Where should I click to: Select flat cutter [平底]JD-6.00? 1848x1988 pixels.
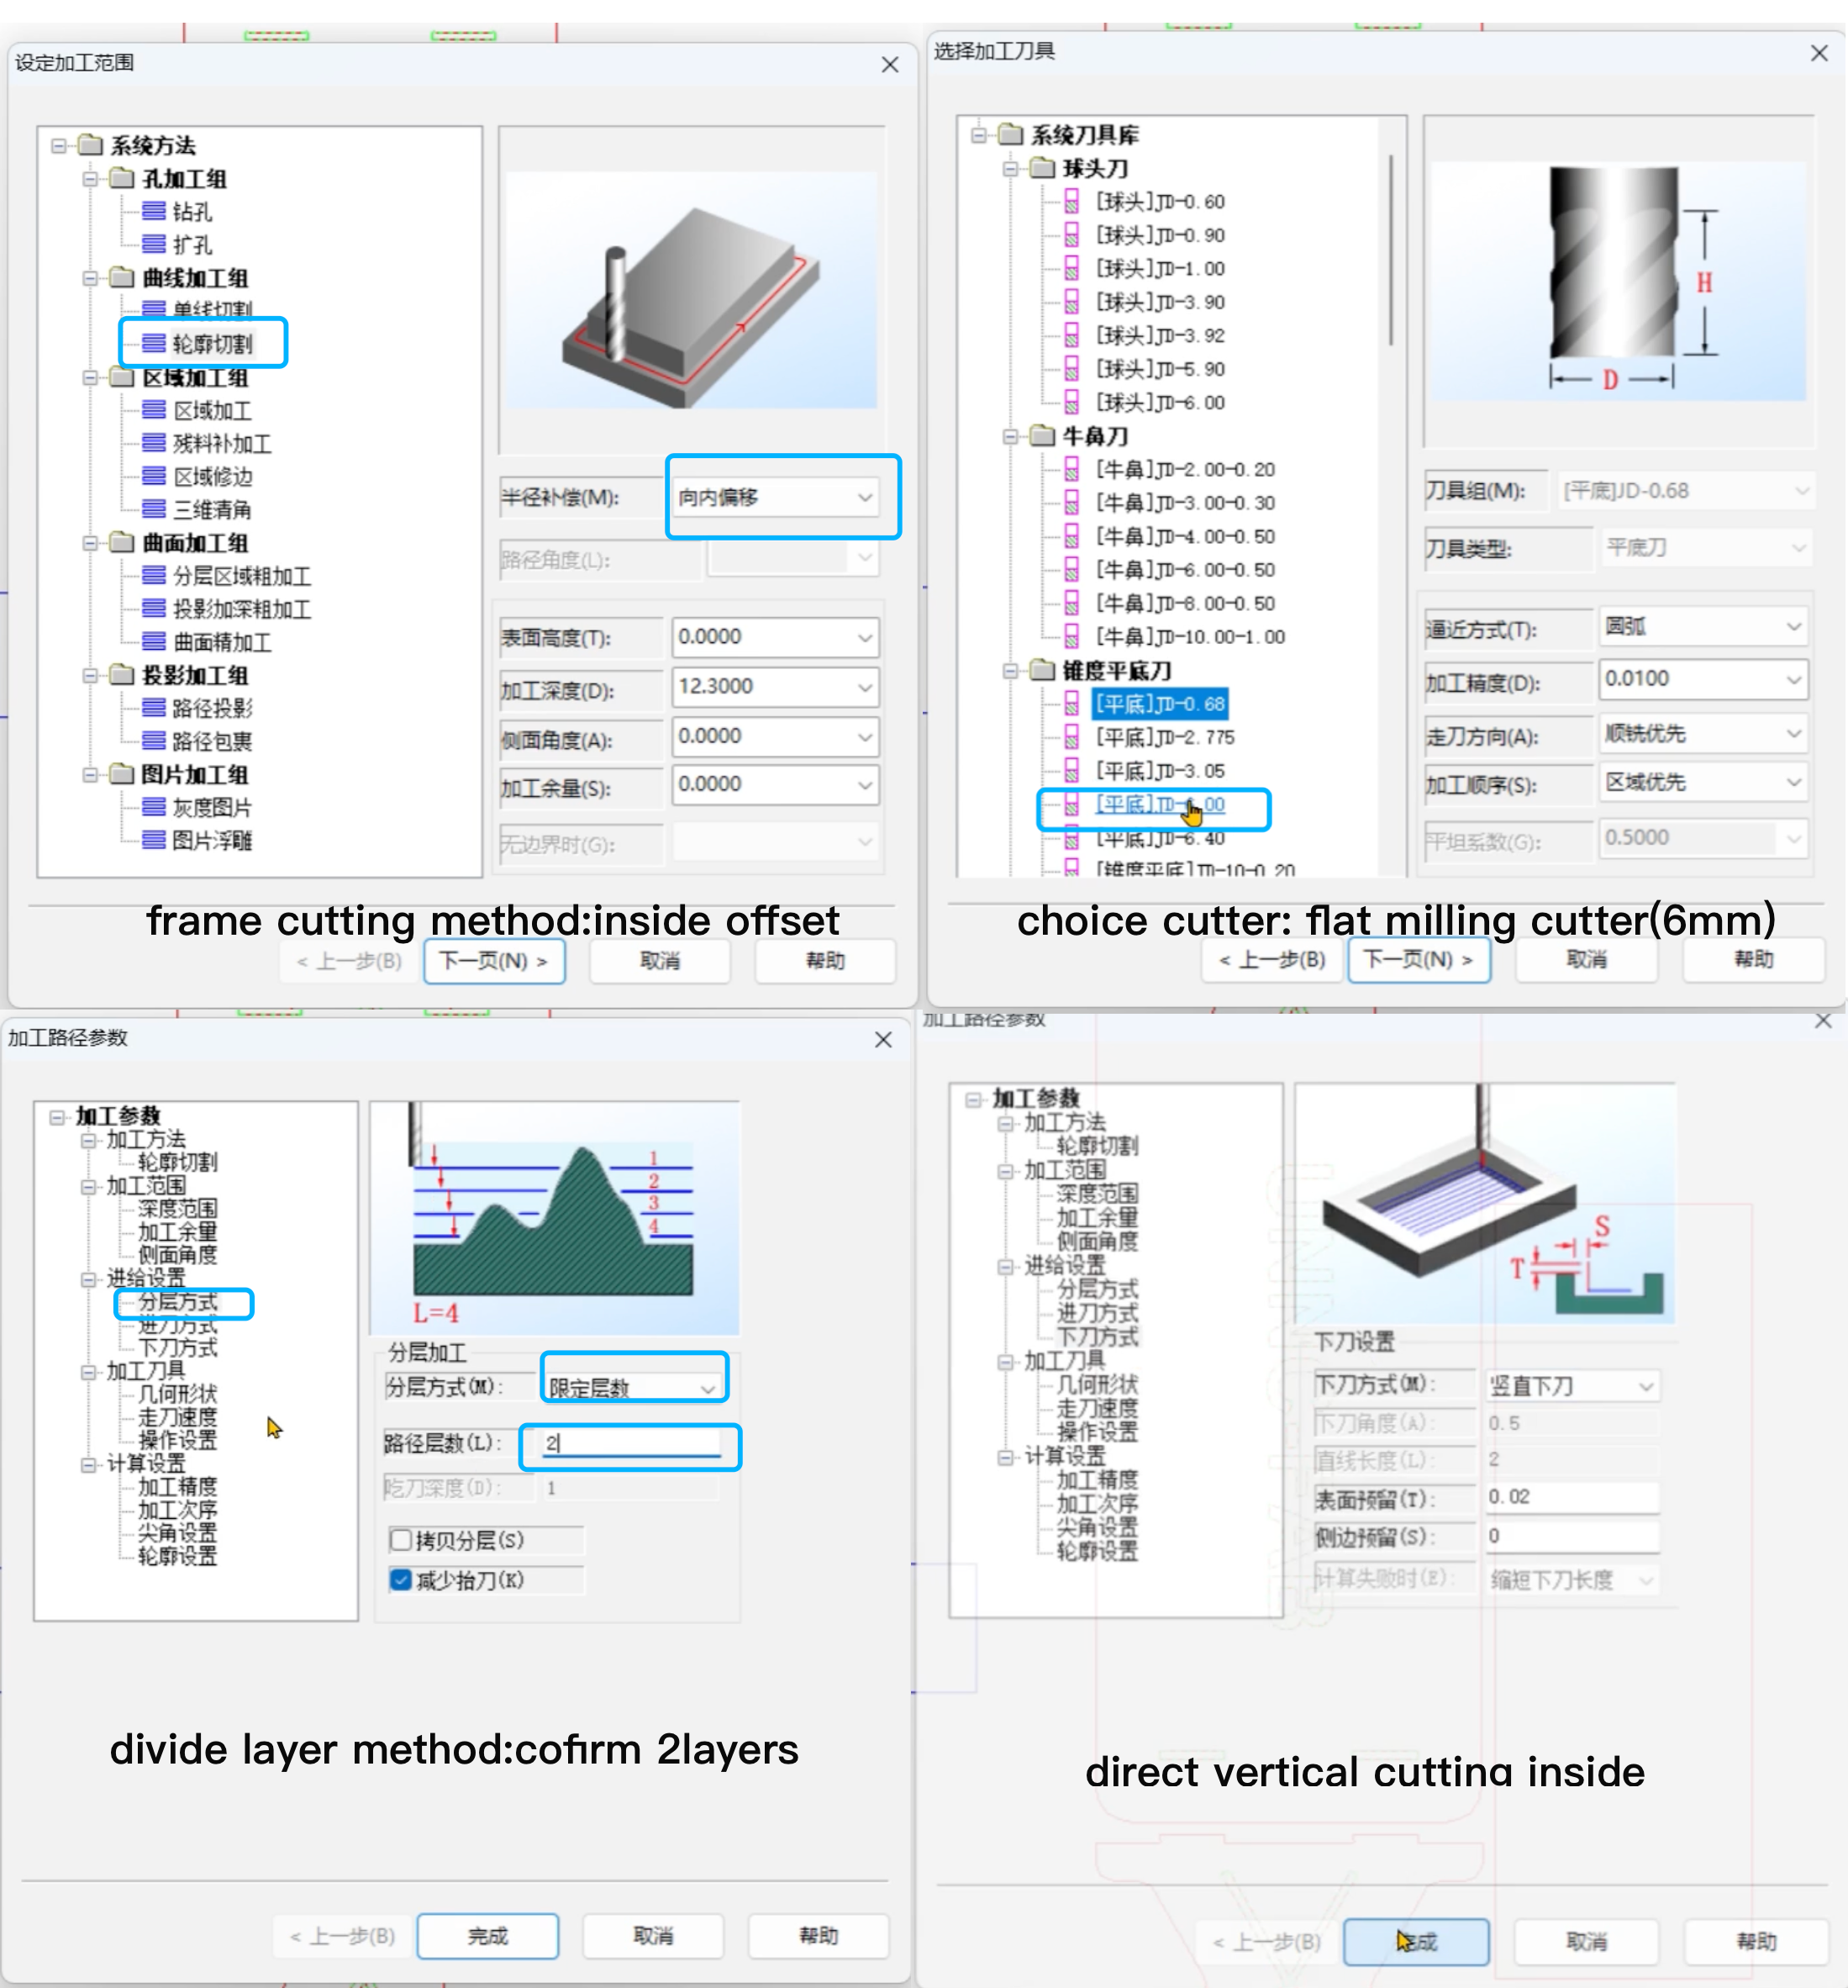pos(1160,805)
